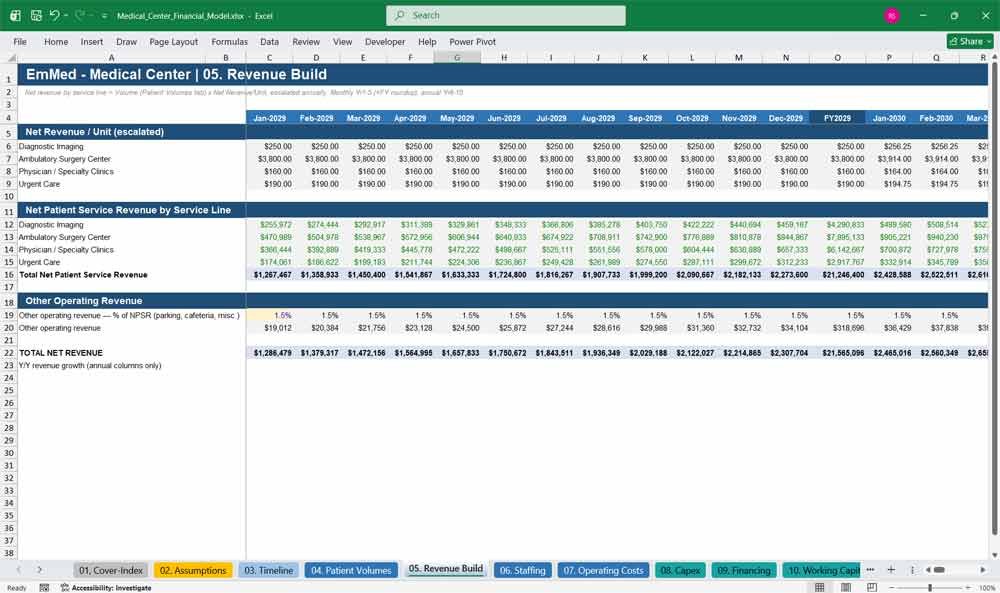Switch to 08. Capex sheet tab

680,570
